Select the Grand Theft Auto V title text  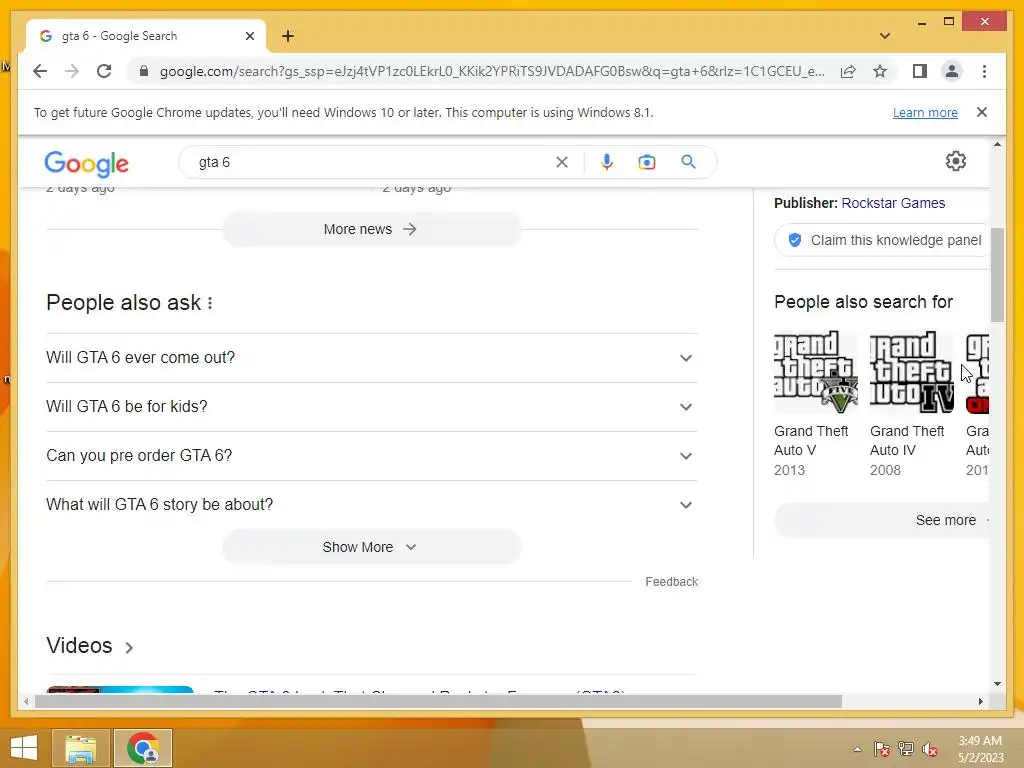tap(811, 441)
